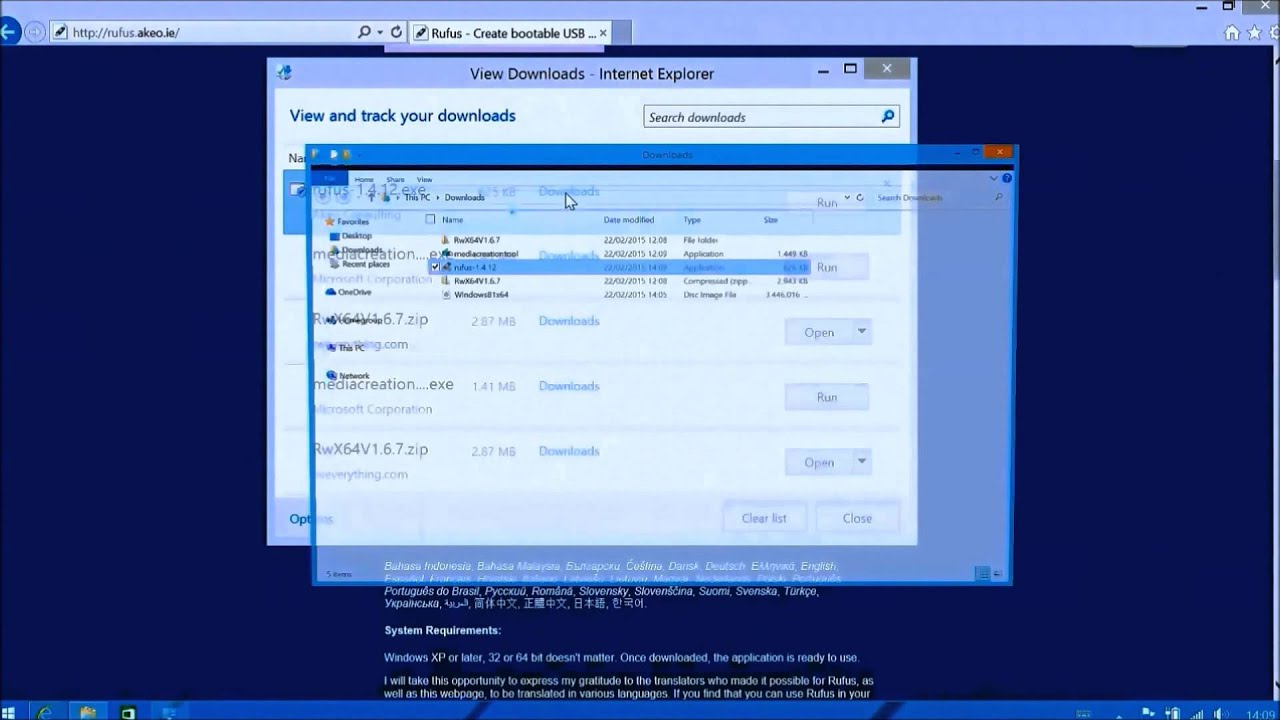1280x720 pixels.
Task: Open the Share ribbon tab
Action: click(x=394, y=179)
